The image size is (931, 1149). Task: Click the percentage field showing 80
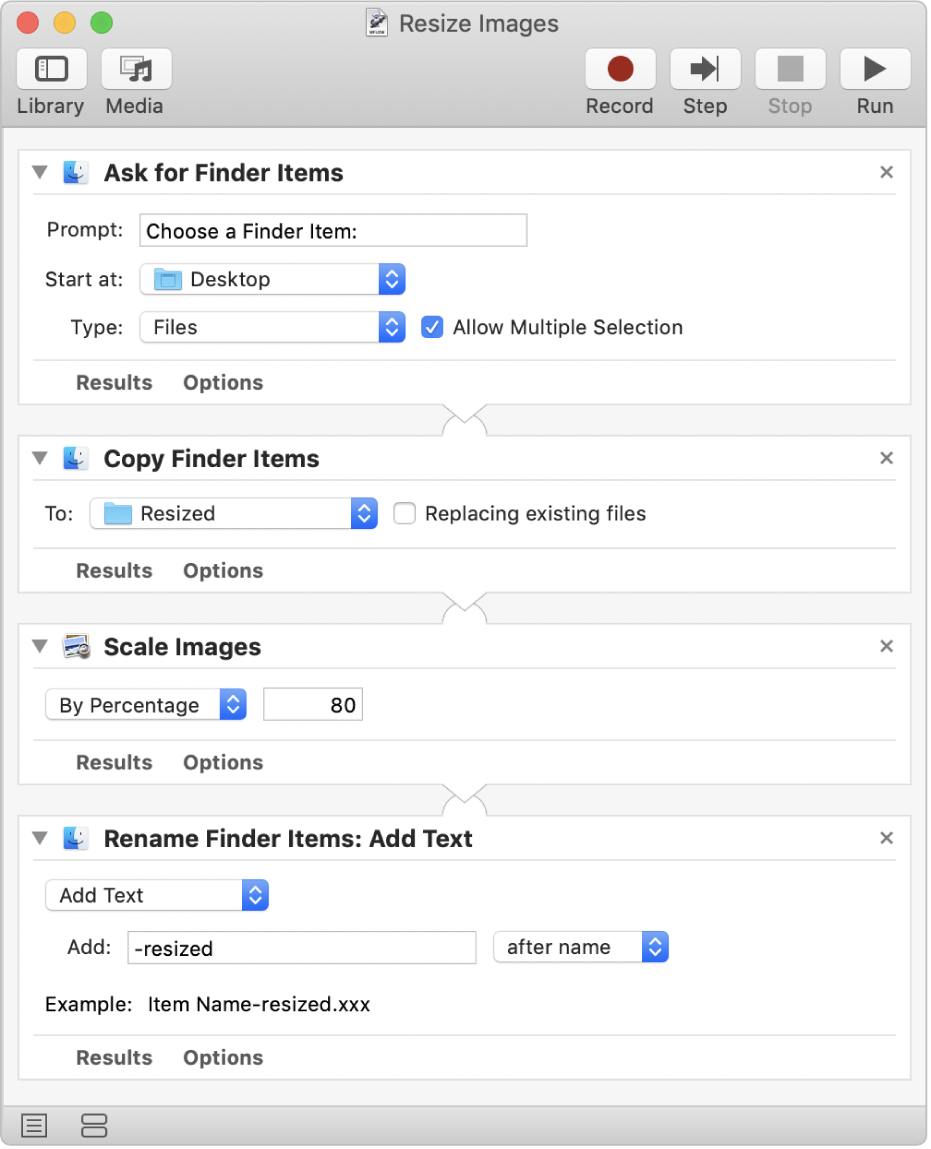312,704
